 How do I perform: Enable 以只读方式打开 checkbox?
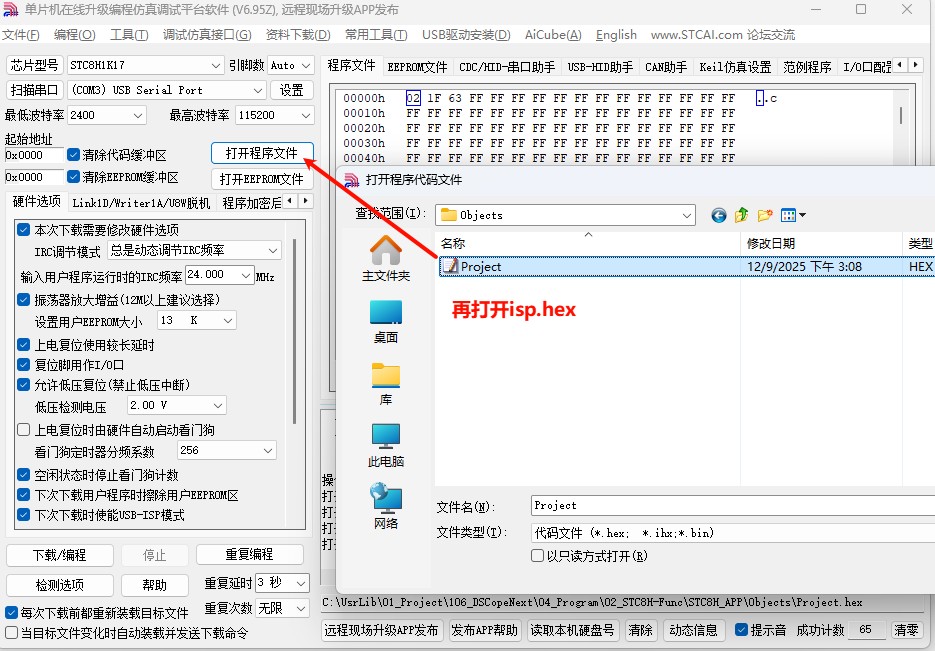tap(538, 556)
